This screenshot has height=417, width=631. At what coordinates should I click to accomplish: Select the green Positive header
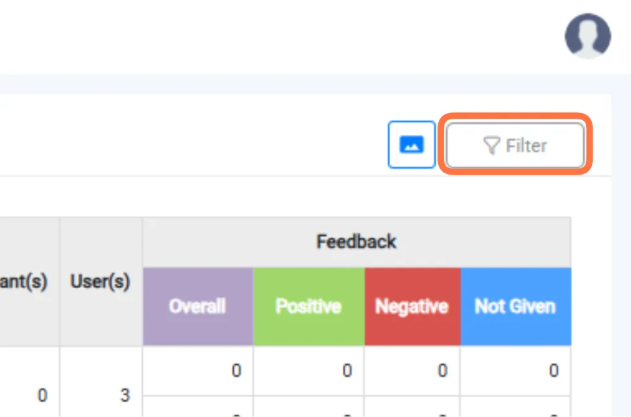click(309, 306)
